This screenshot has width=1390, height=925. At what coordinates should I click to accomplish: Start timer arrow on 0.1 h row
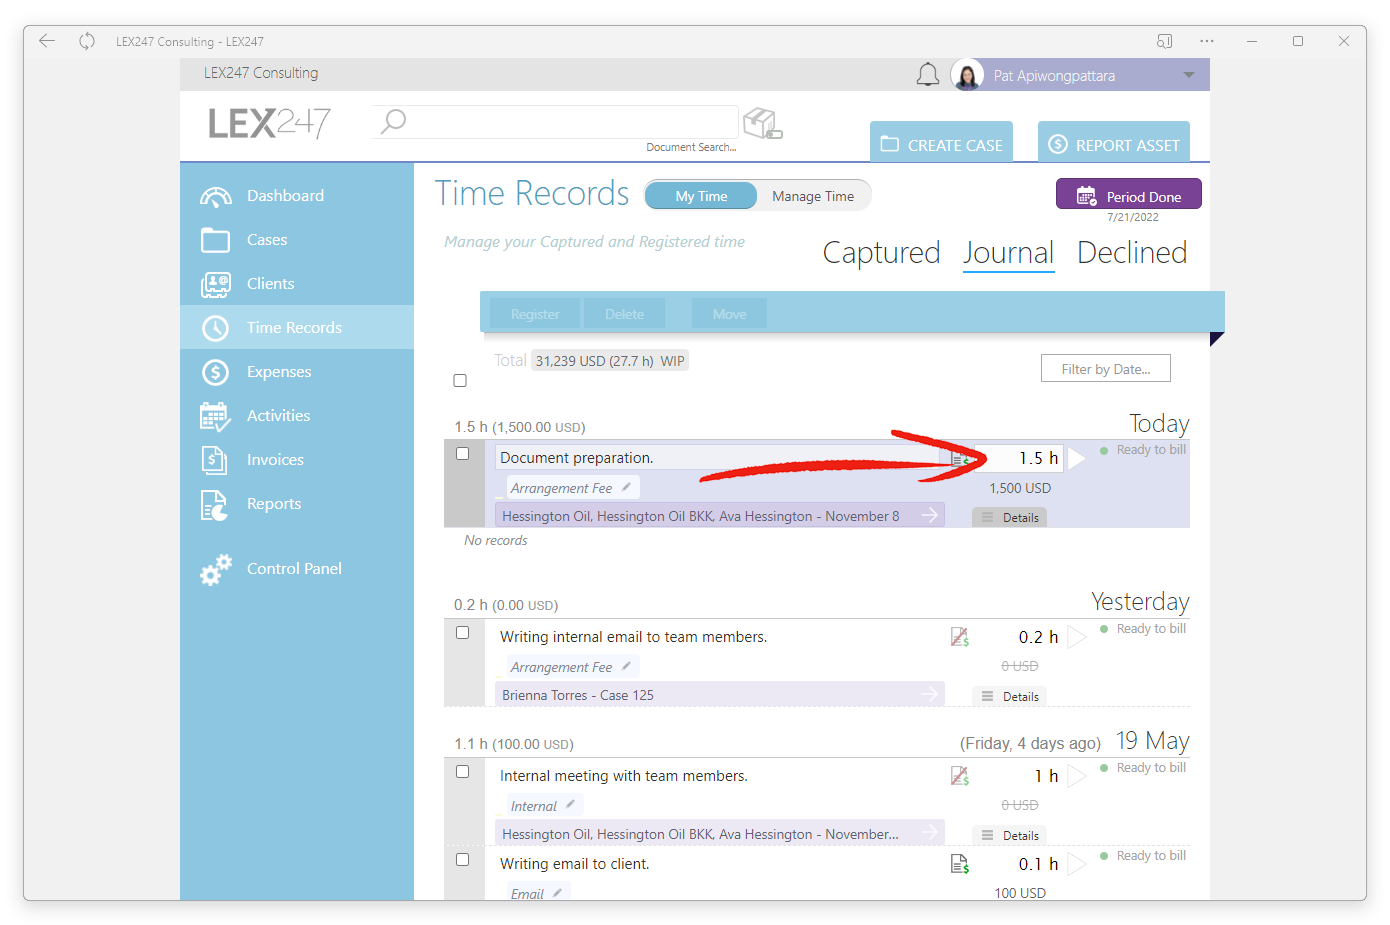click(x=1076, y=864)
